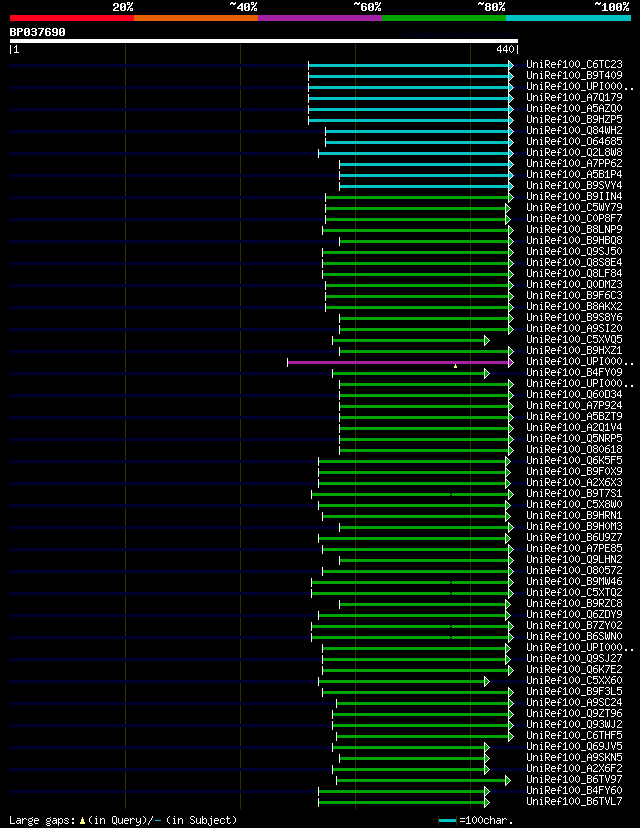The image size is (640, 828).
Task: Click the UniRef100_B6U9Z7 entry
Action: click(x=575, y=538)
